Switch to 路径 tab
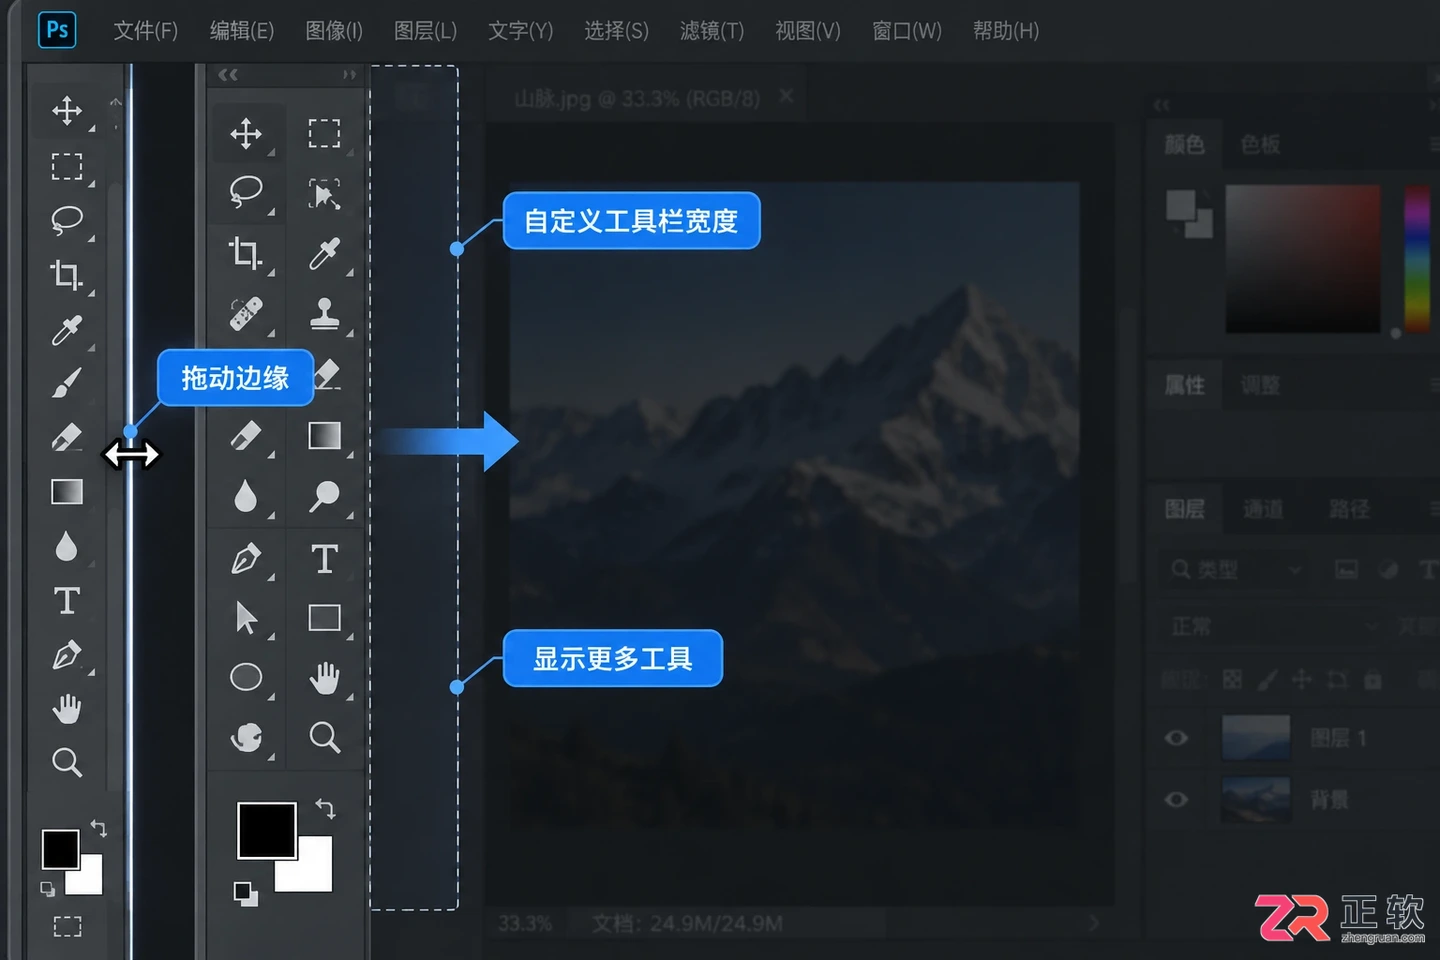 click(1349, 509)
